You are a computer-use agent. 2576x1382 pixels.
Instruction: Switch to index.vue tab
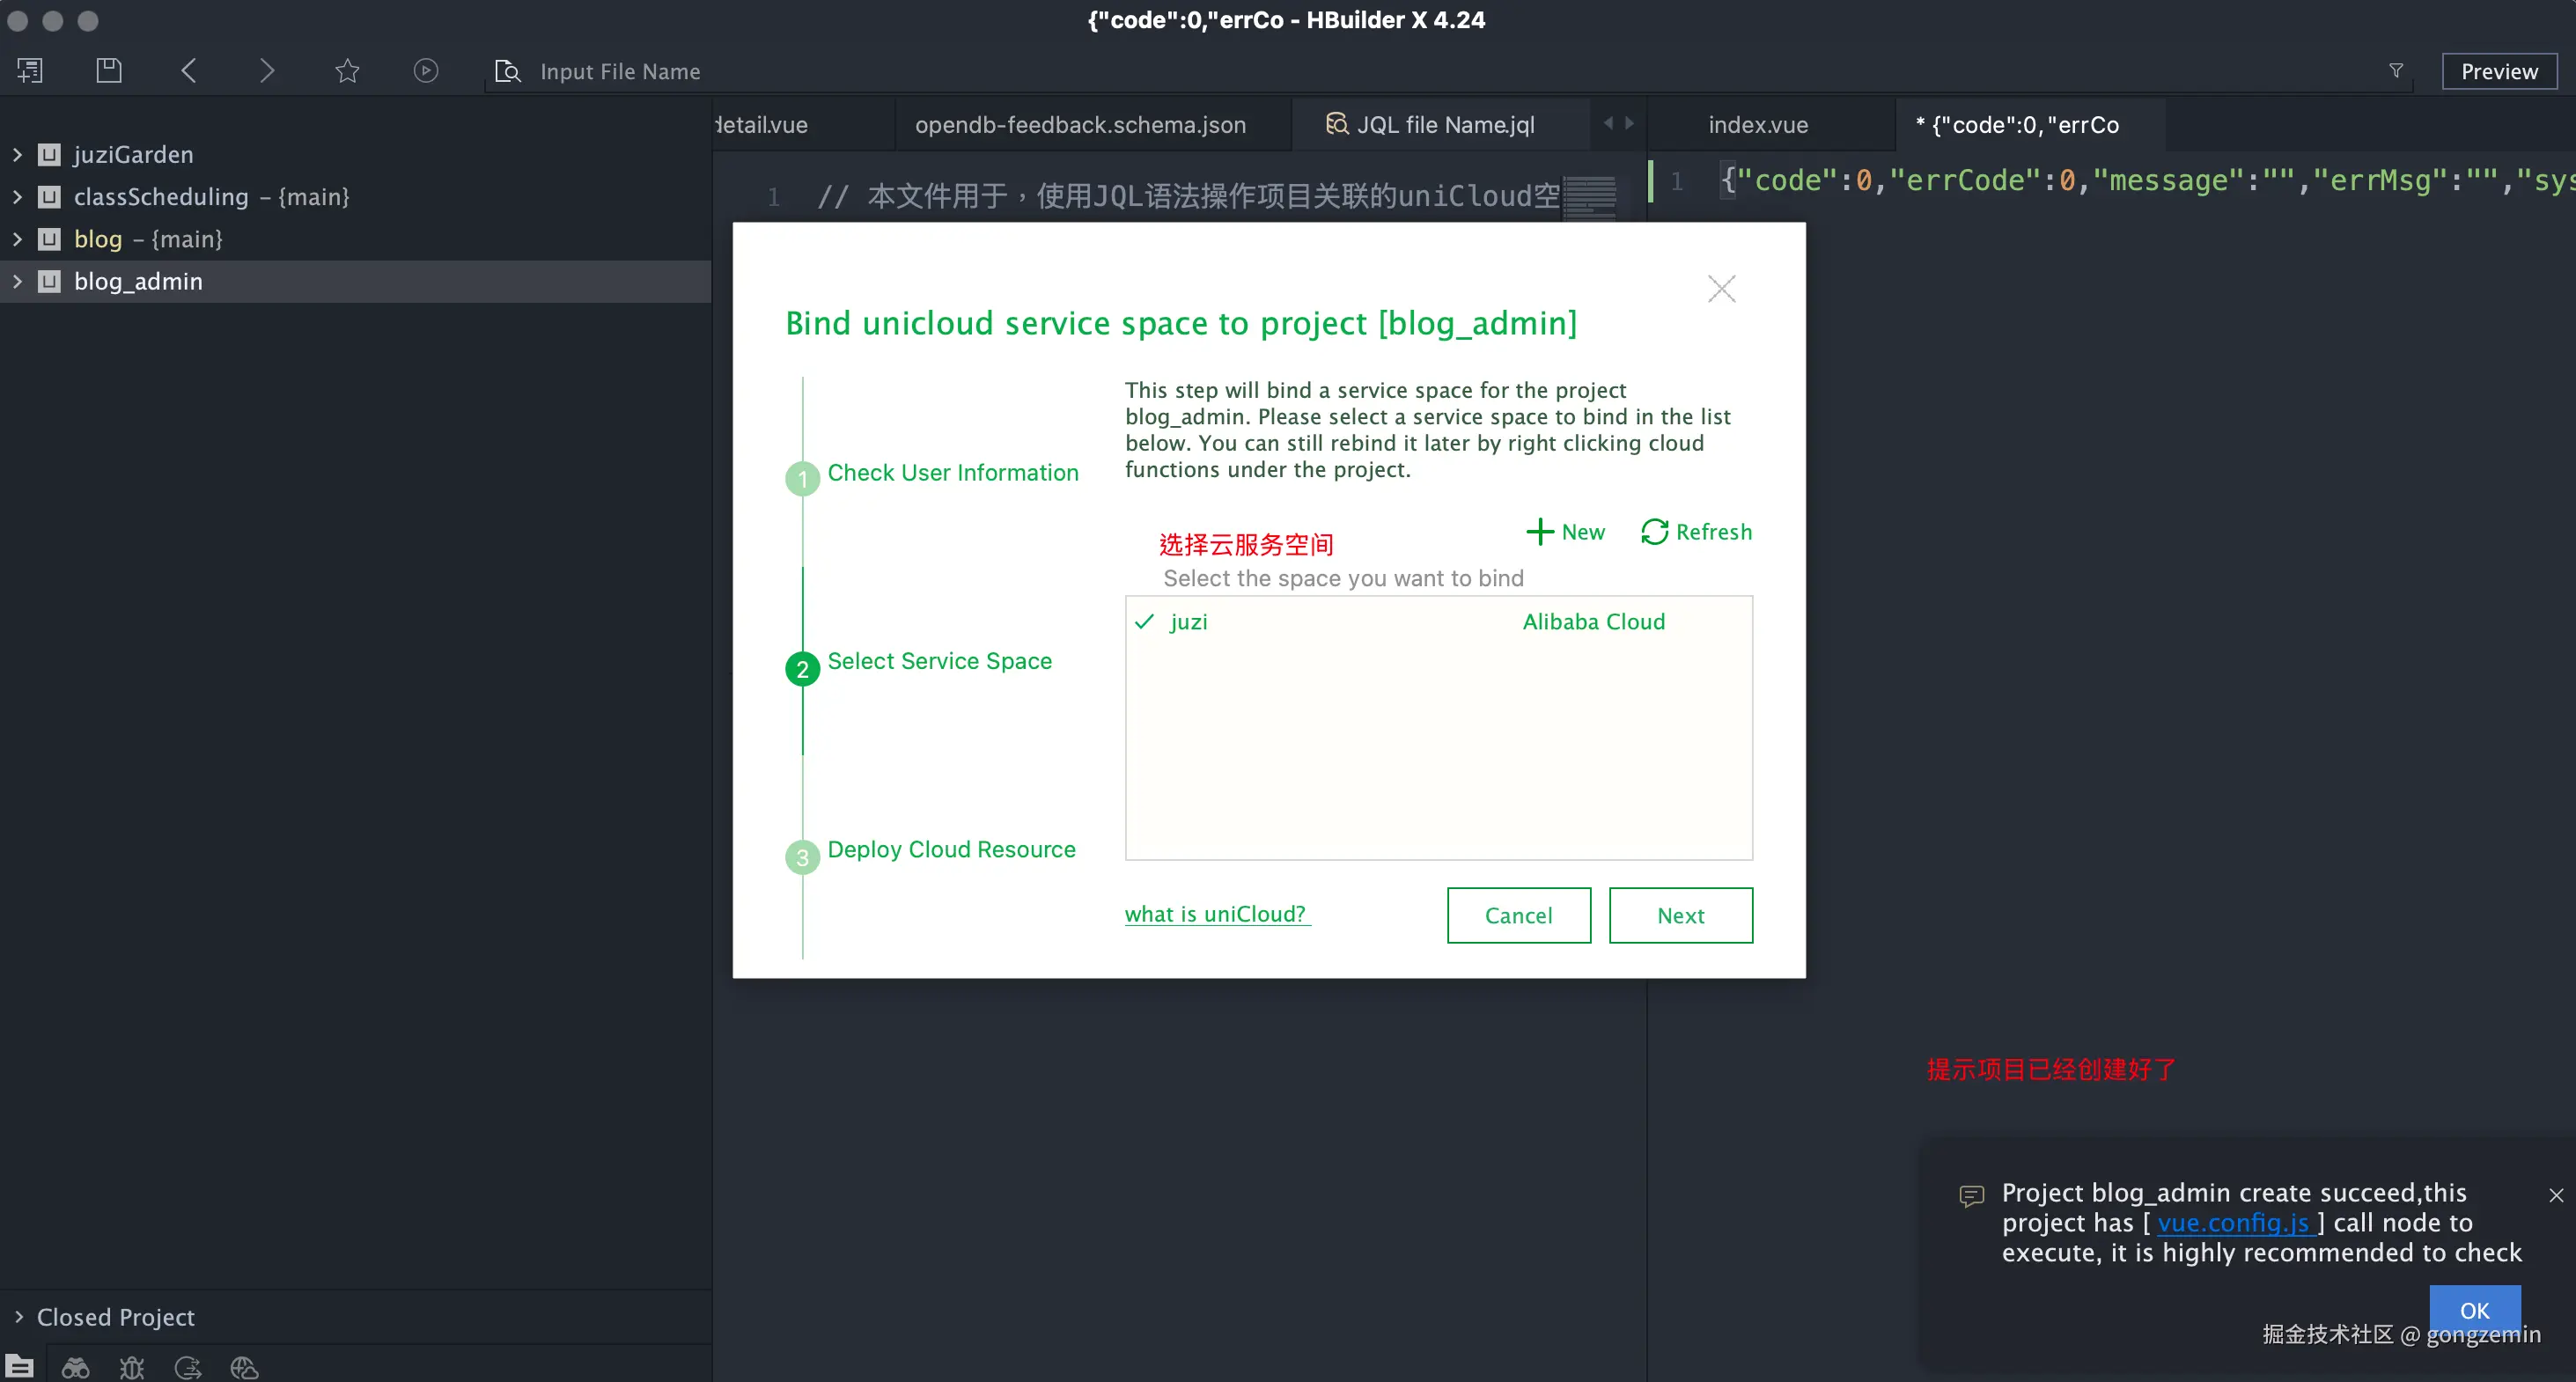1757,125
